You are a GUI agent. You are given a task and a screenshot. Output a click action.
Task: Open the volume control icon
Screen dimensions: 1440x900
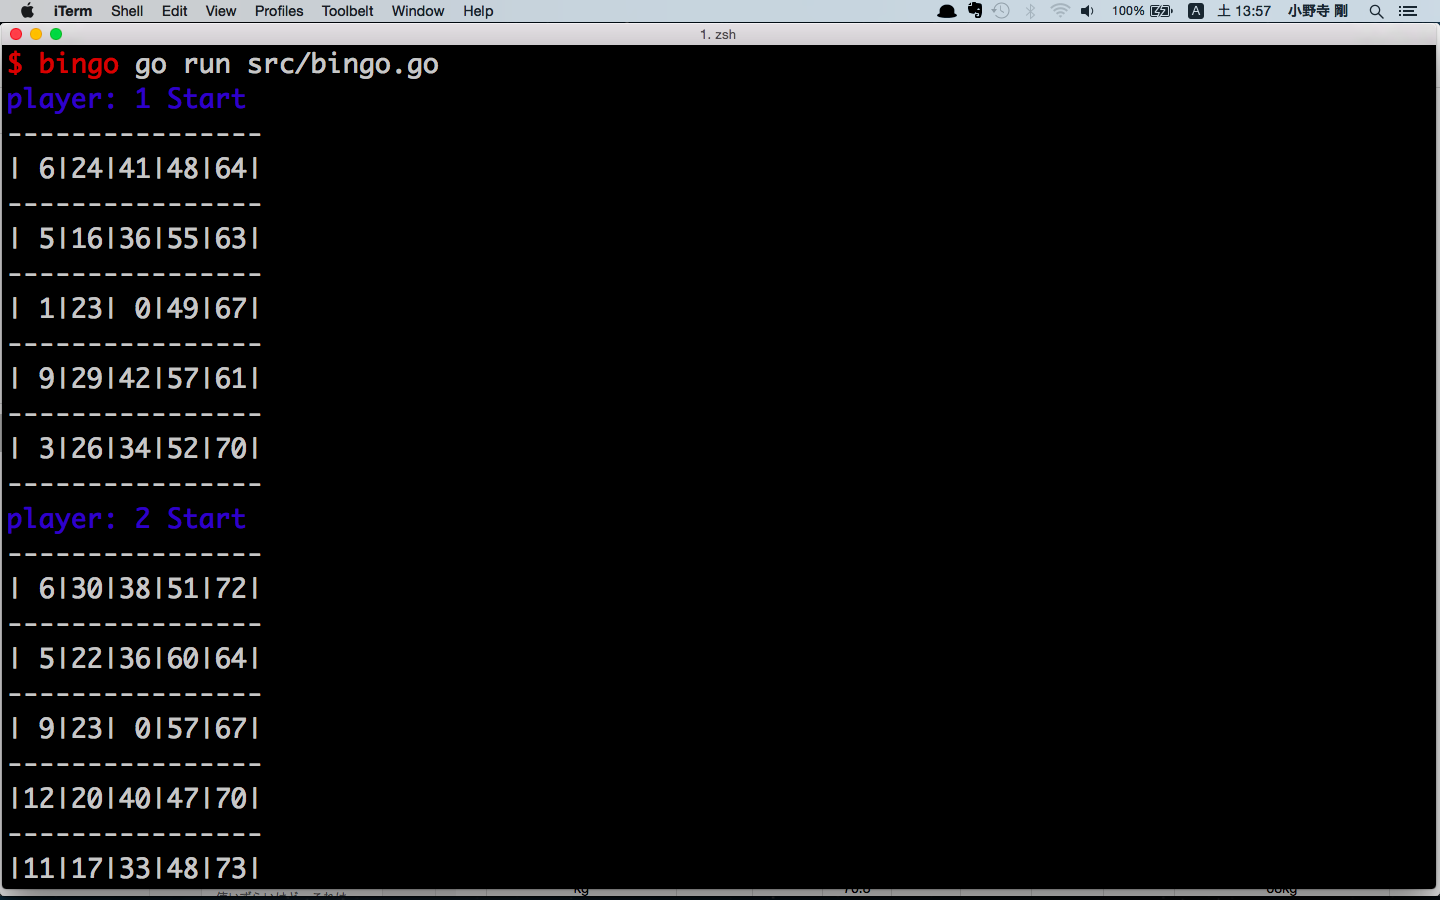point(1088,11)
